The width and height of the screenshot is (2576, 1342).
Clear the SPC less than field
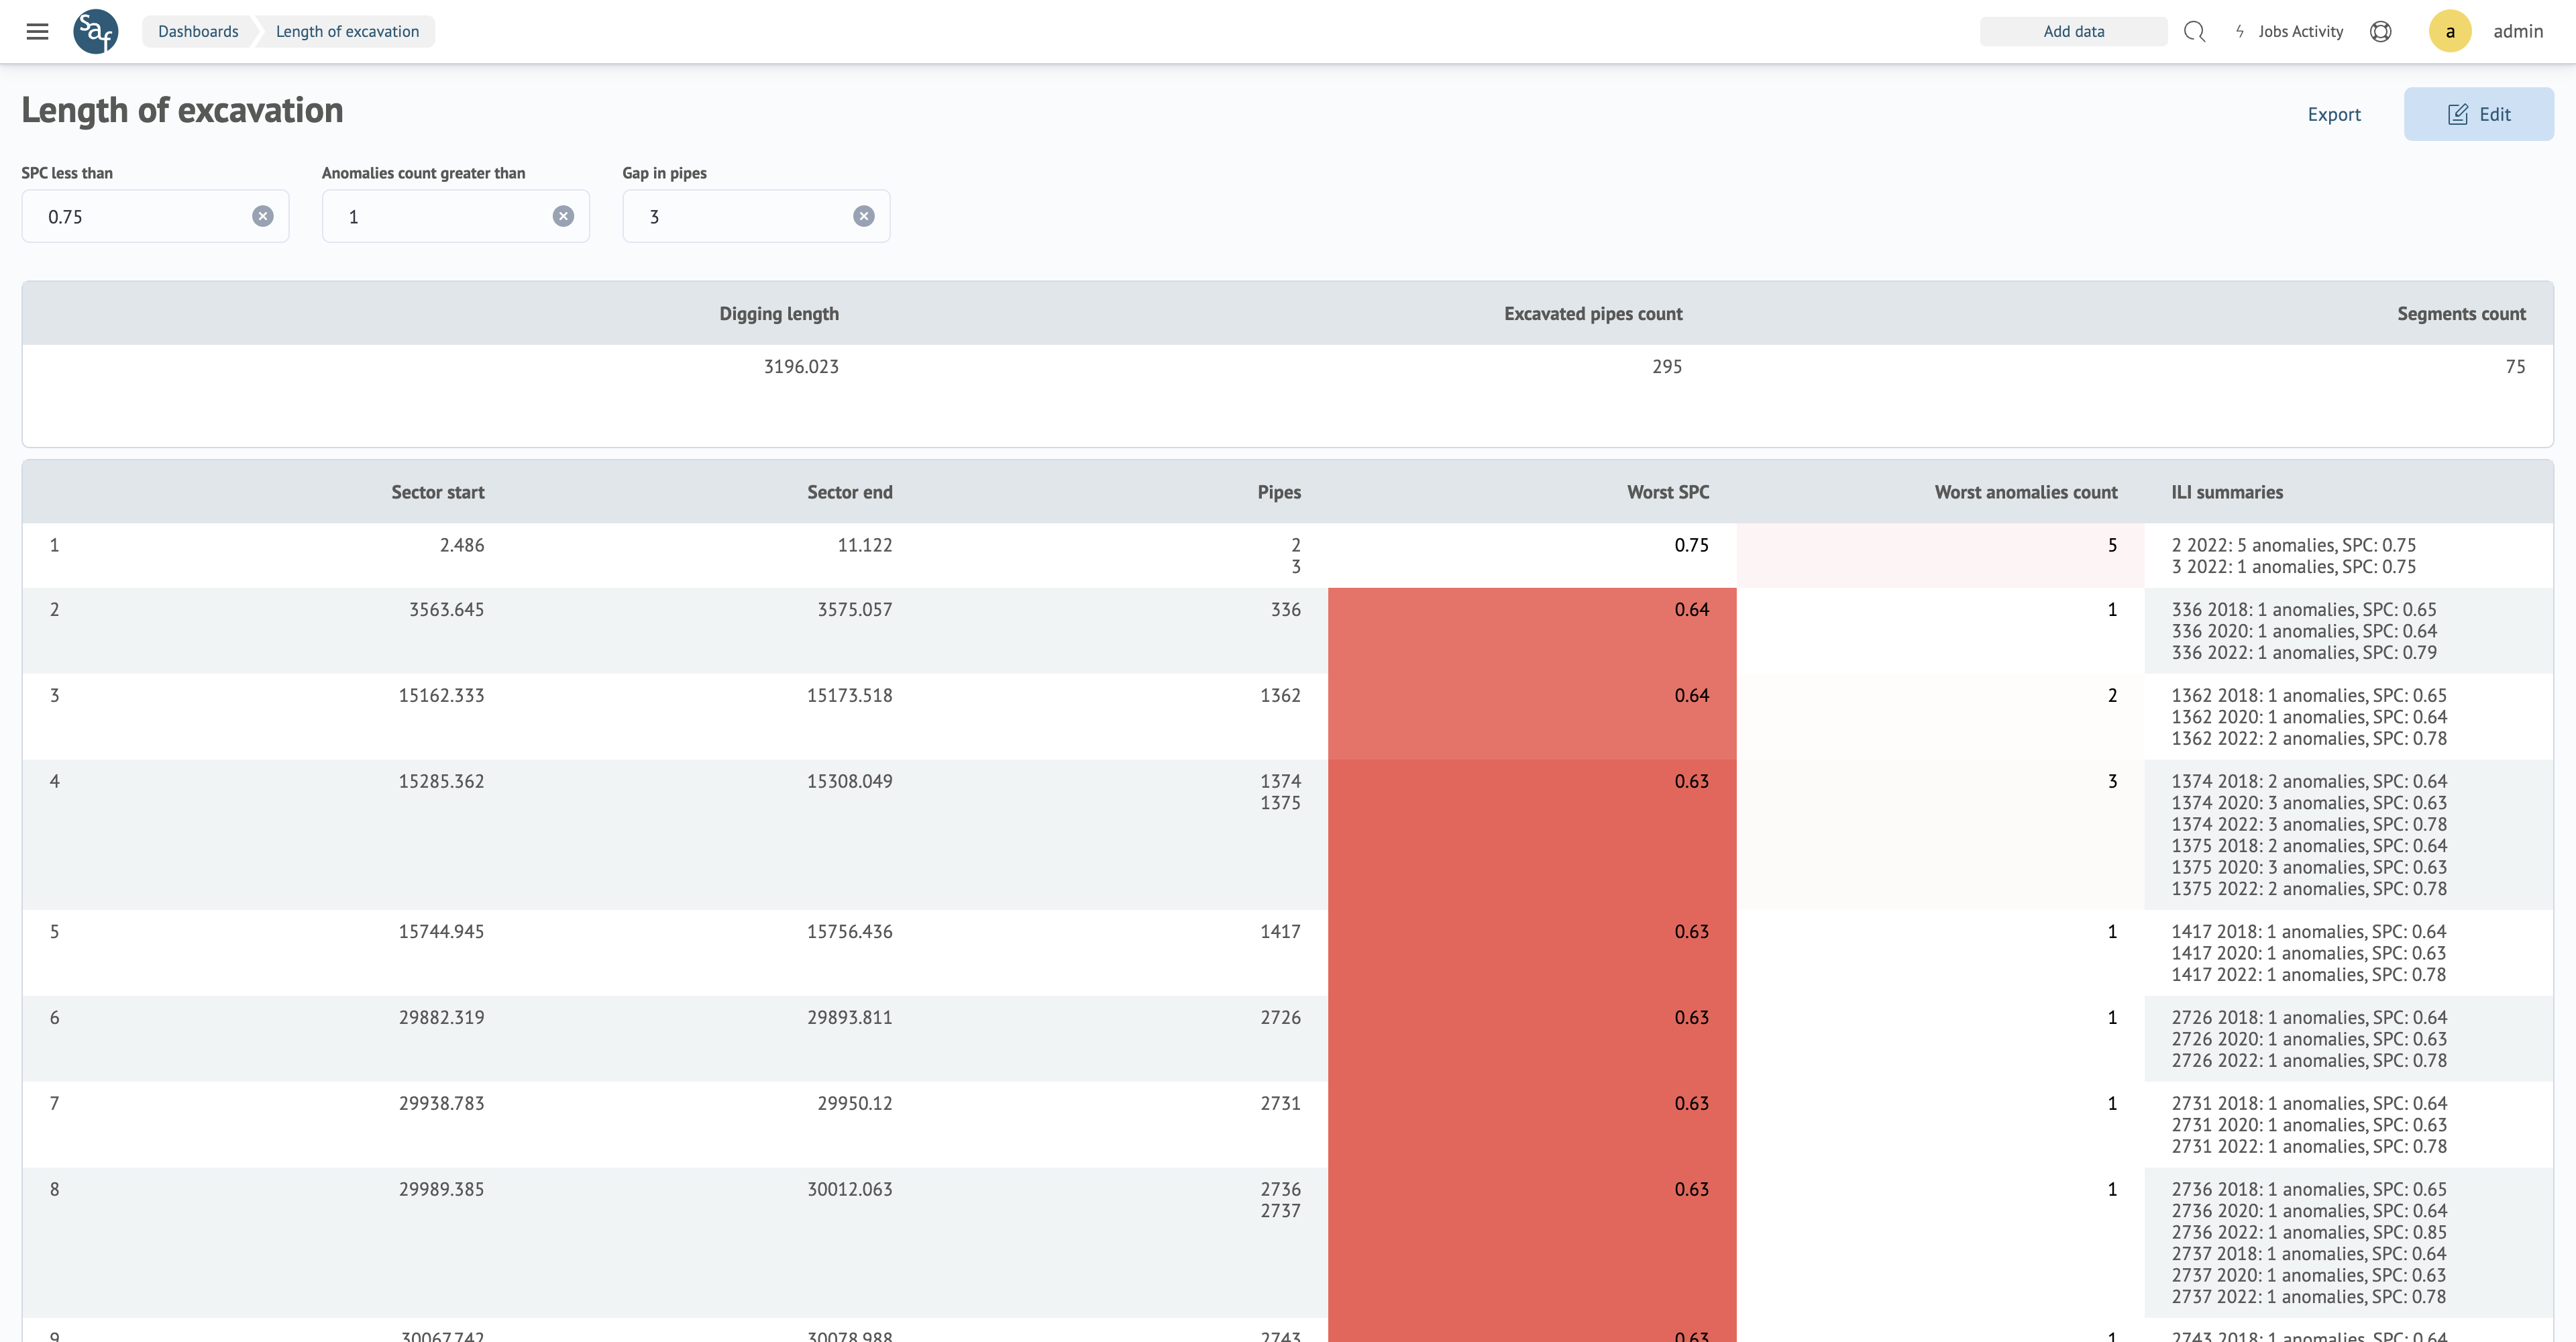click(262, 216)
